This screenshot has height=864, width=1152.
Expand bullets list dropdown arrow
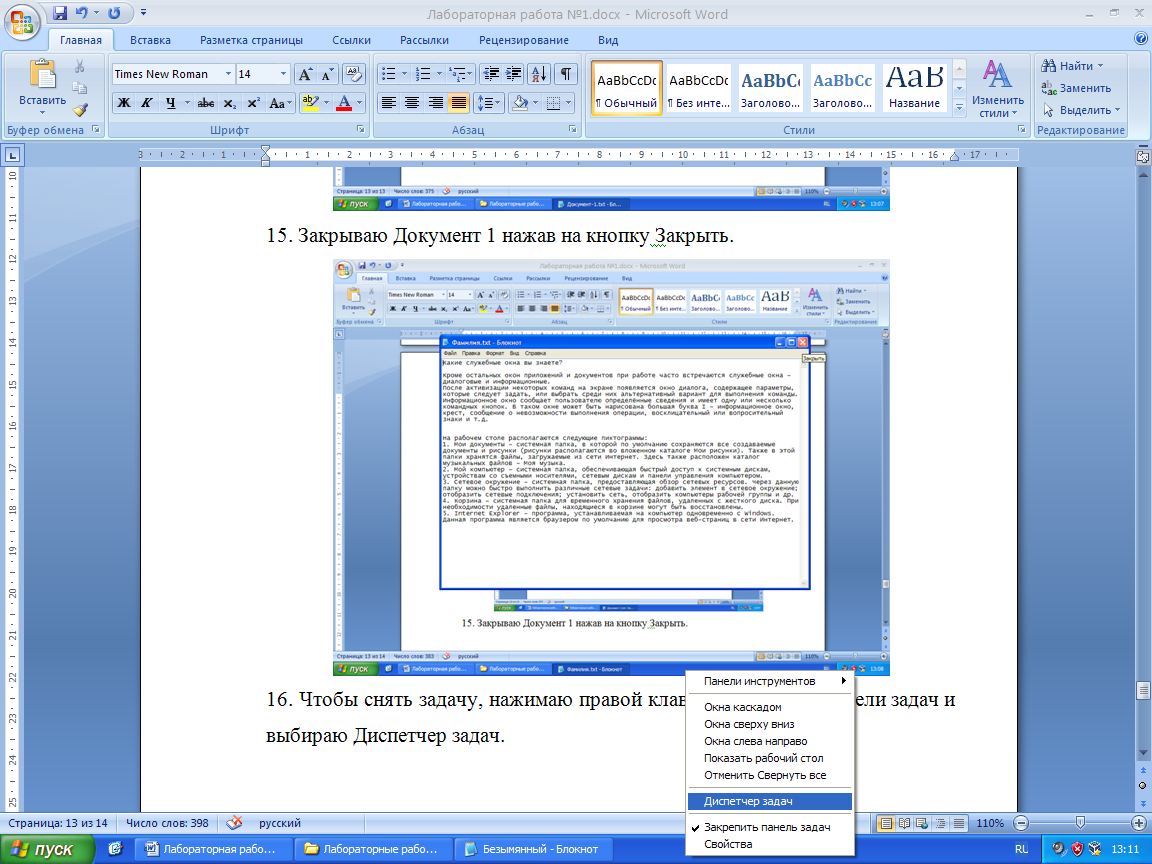pos(406,73)
